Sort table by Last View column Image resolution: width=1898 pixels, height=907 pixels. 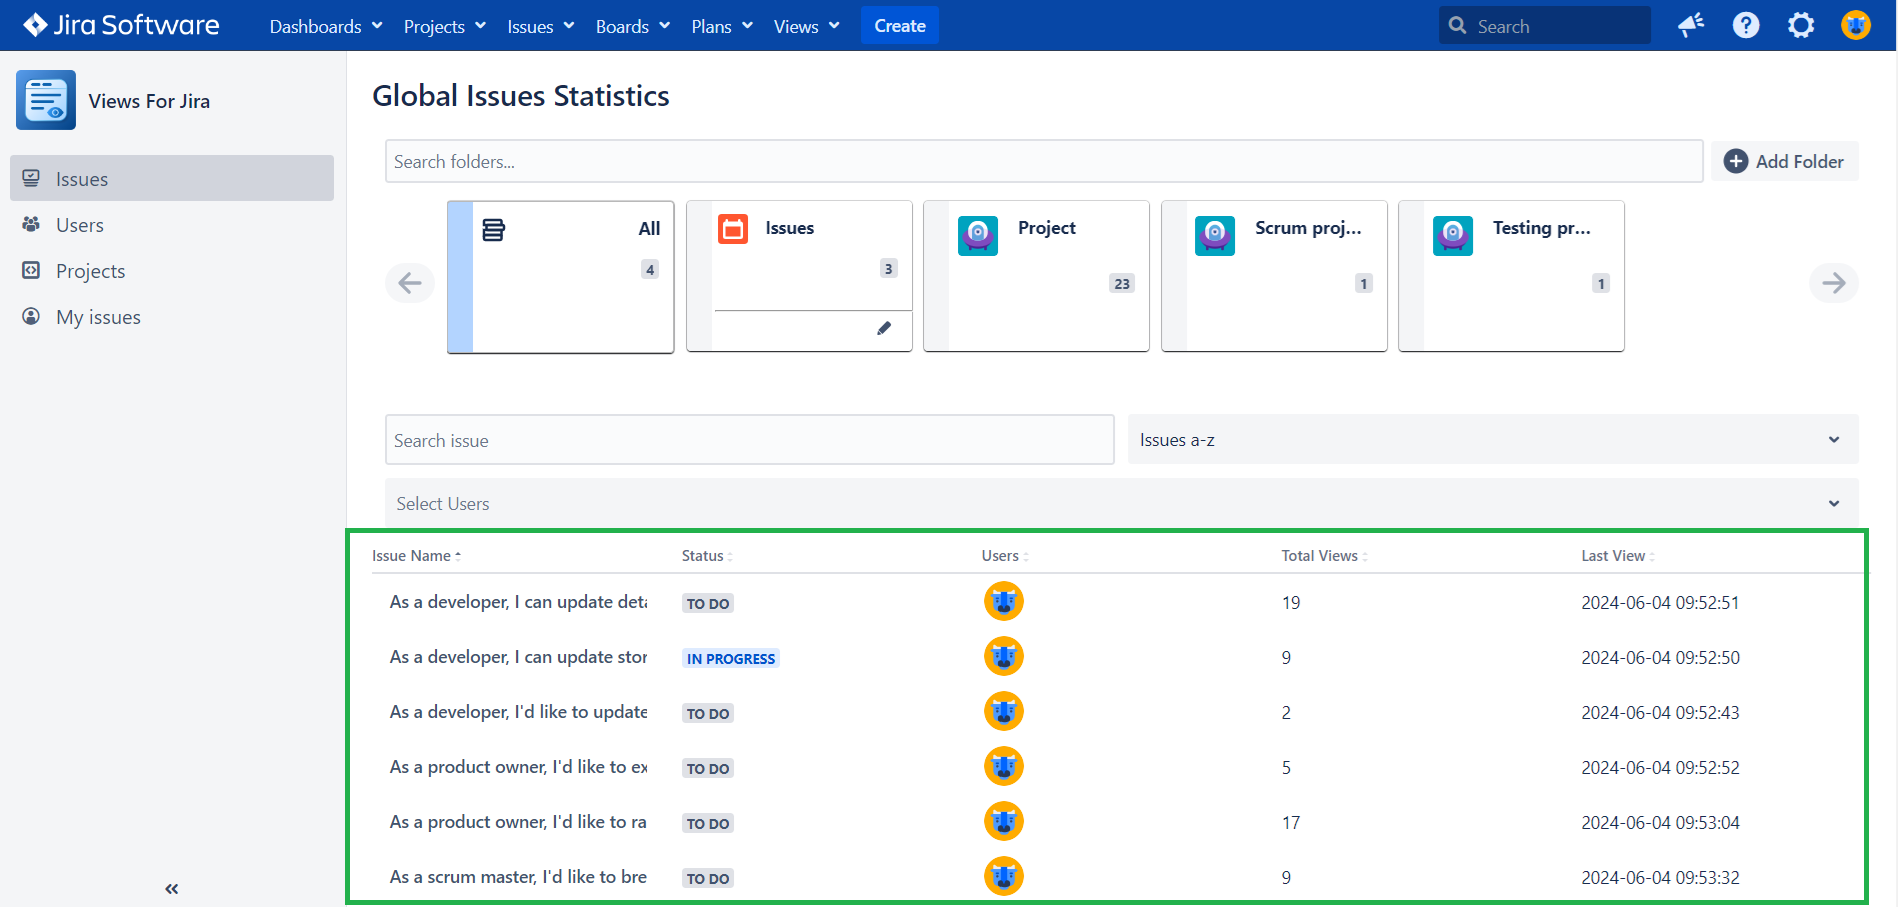pyautogui.click(x=1616, y=556)
